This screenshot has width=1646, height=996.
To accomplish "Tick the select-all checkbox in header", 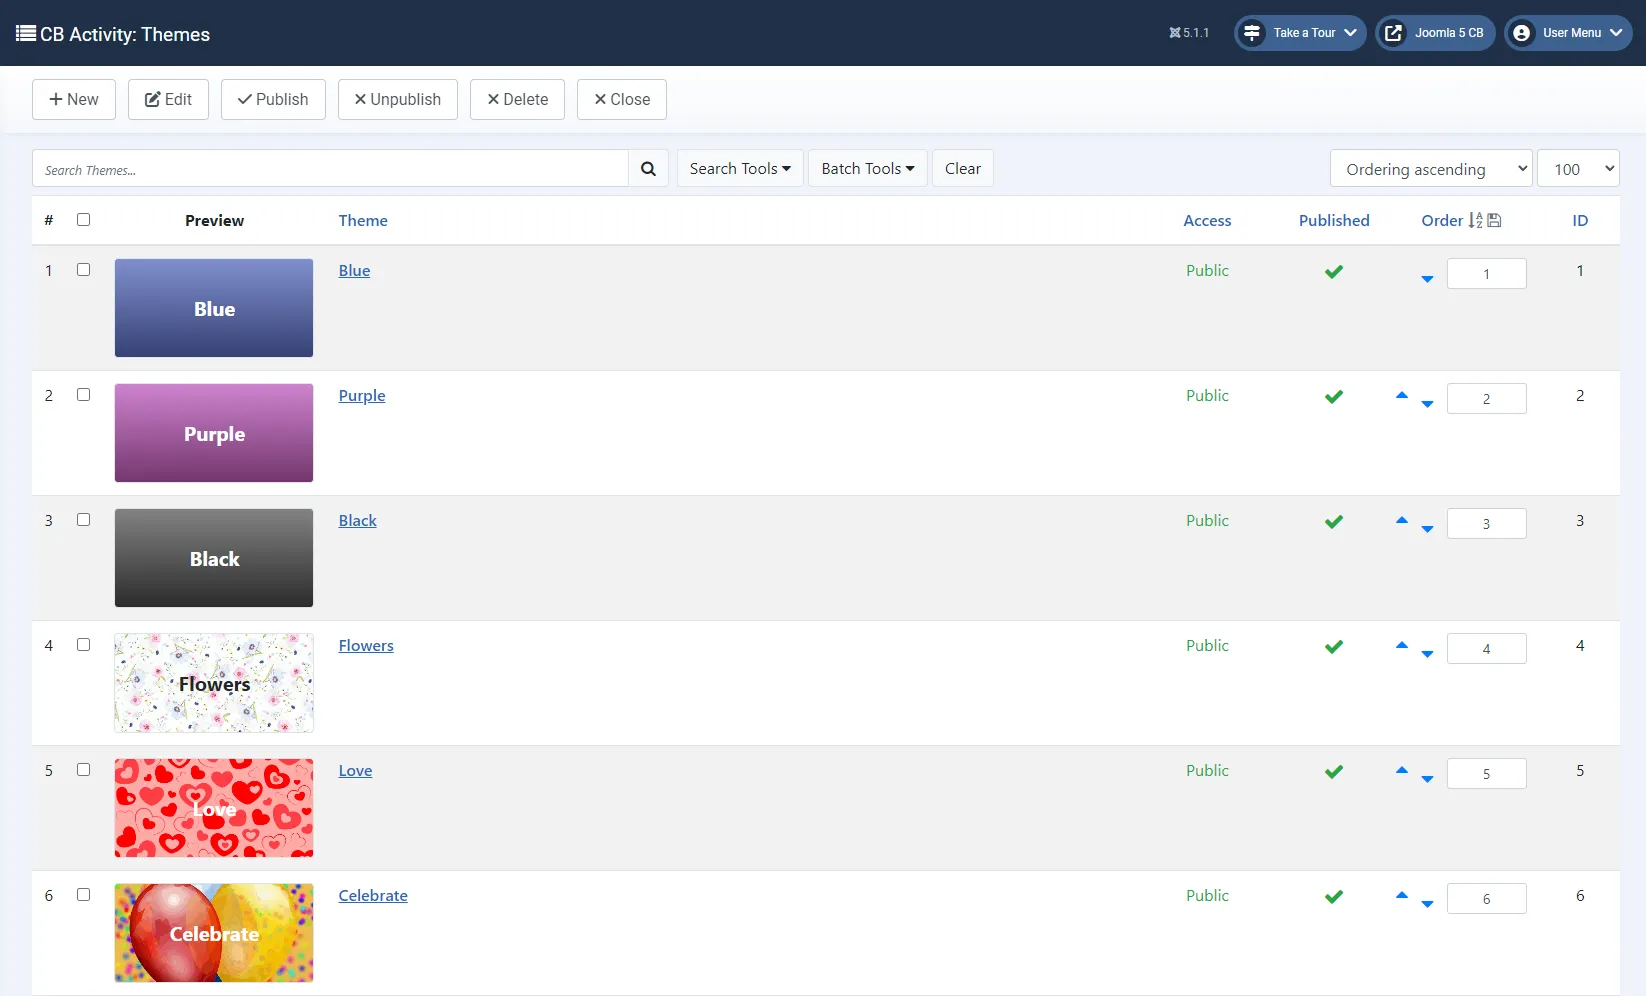I will click(x=84, y=220).
